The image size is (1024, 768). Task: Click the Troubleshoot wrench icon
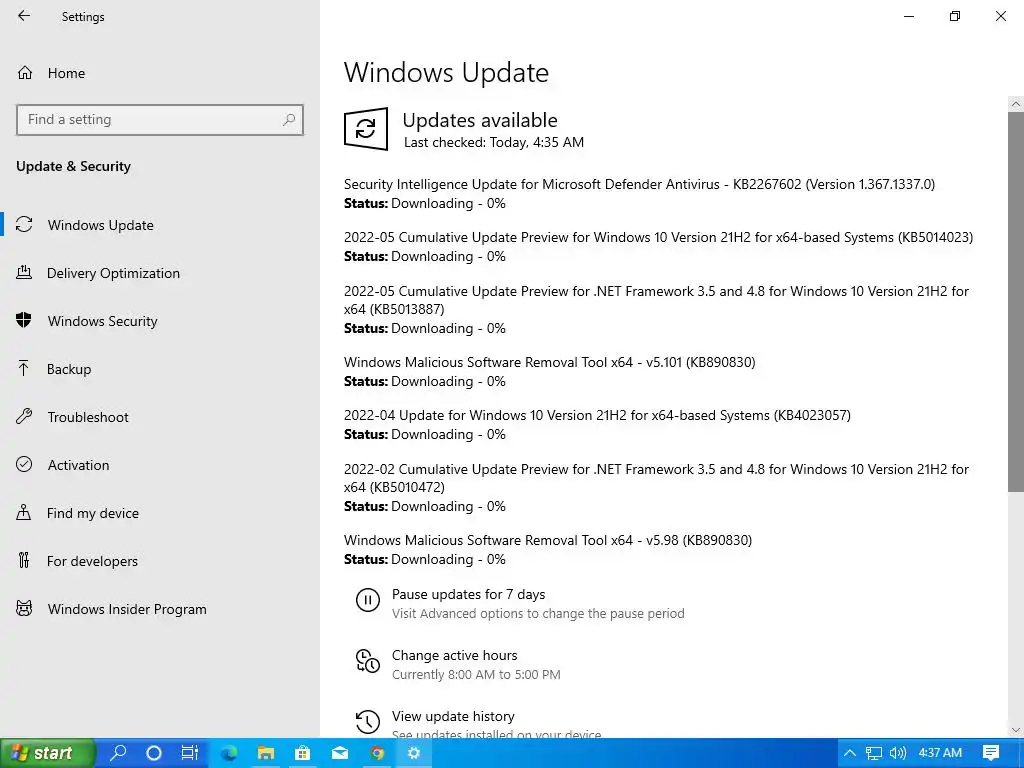24,417
